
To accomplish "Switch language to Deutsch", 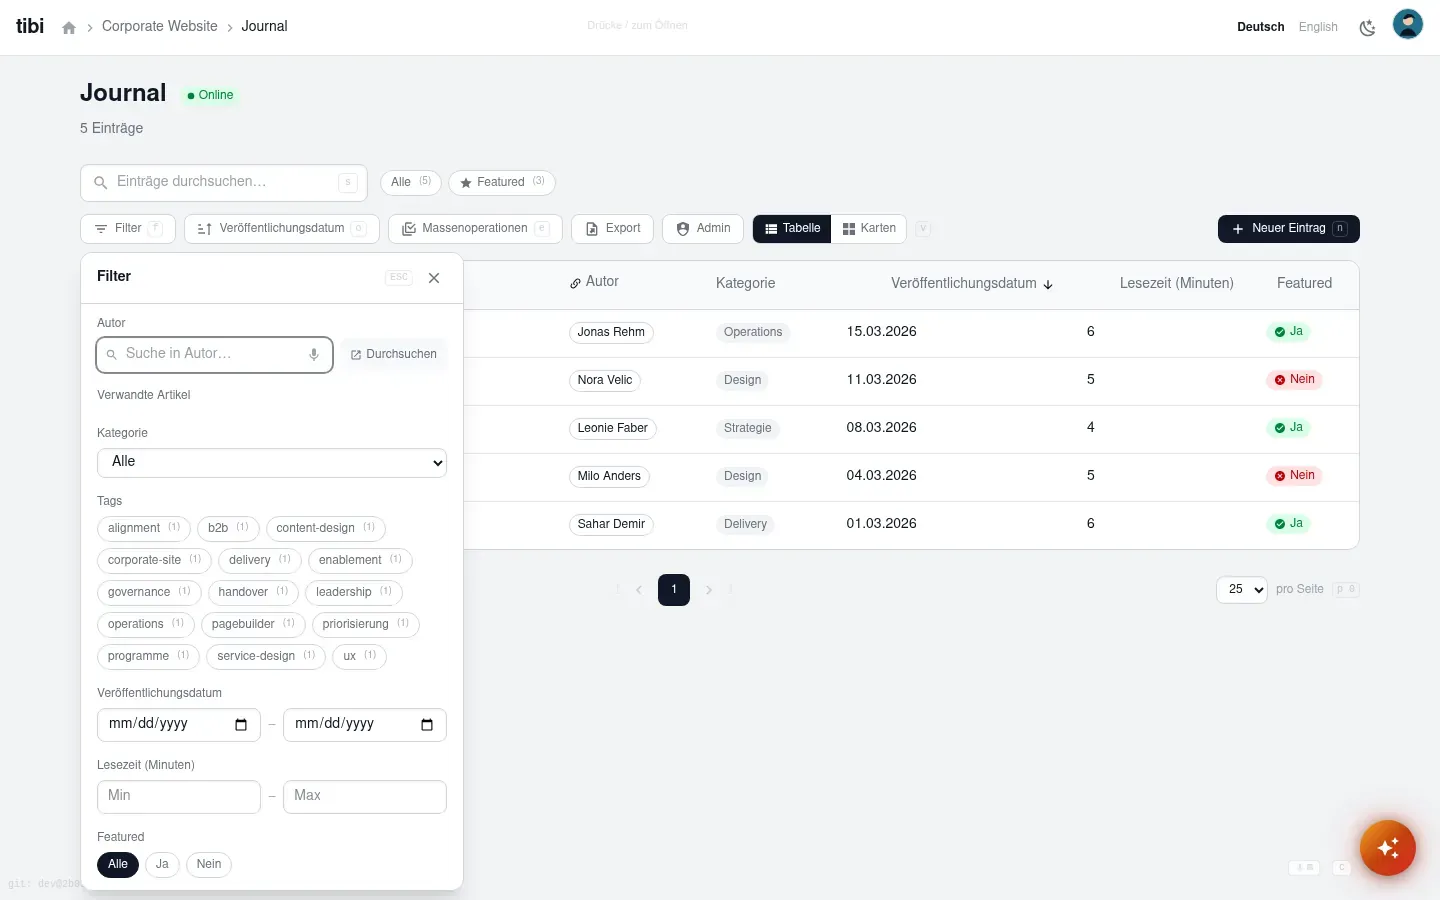I will point(1261,27).
